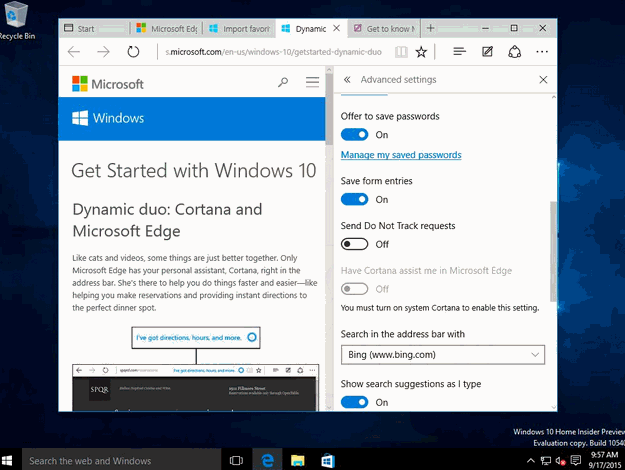Click the Edge icon on taskbar
This screenshot has width=625, height=470.
point(267,460)
